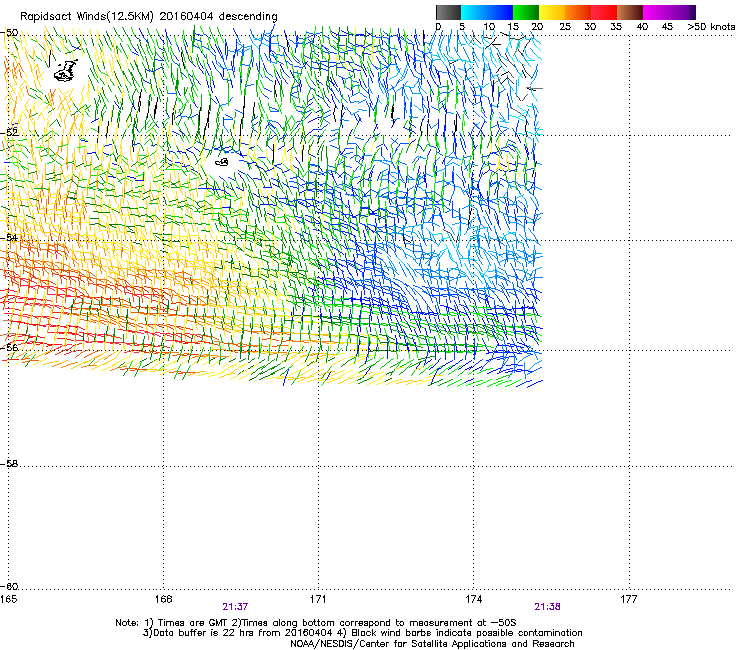The image size is (740, 650).
Task: Click the '171' longitude label
Action: pyautogui.click(x=318, y=599)
